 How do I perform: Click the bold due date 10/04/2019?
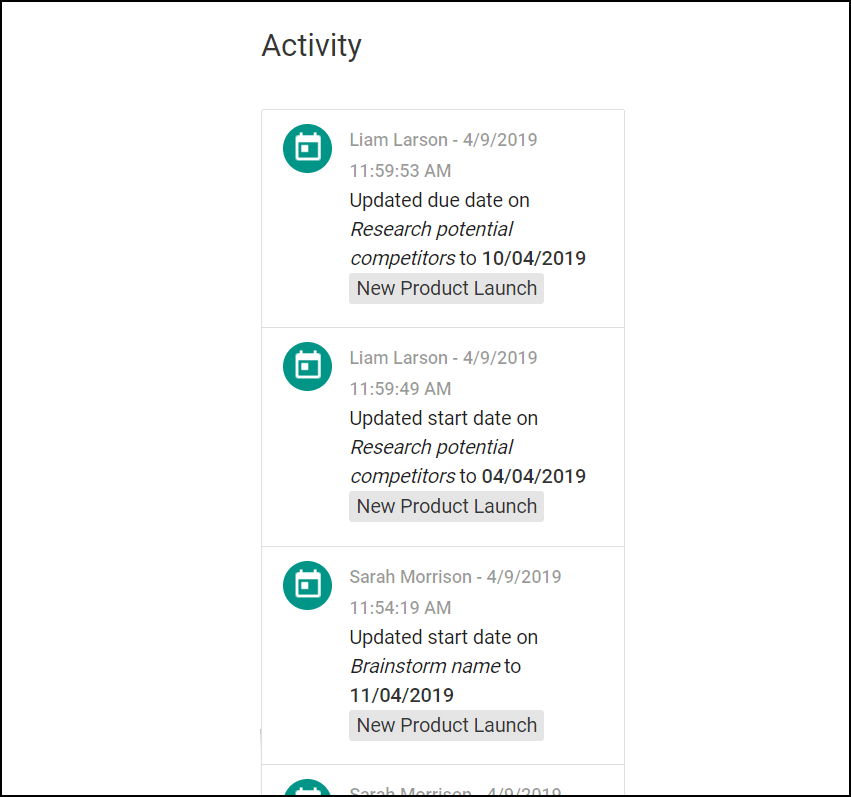pos(534,258)
